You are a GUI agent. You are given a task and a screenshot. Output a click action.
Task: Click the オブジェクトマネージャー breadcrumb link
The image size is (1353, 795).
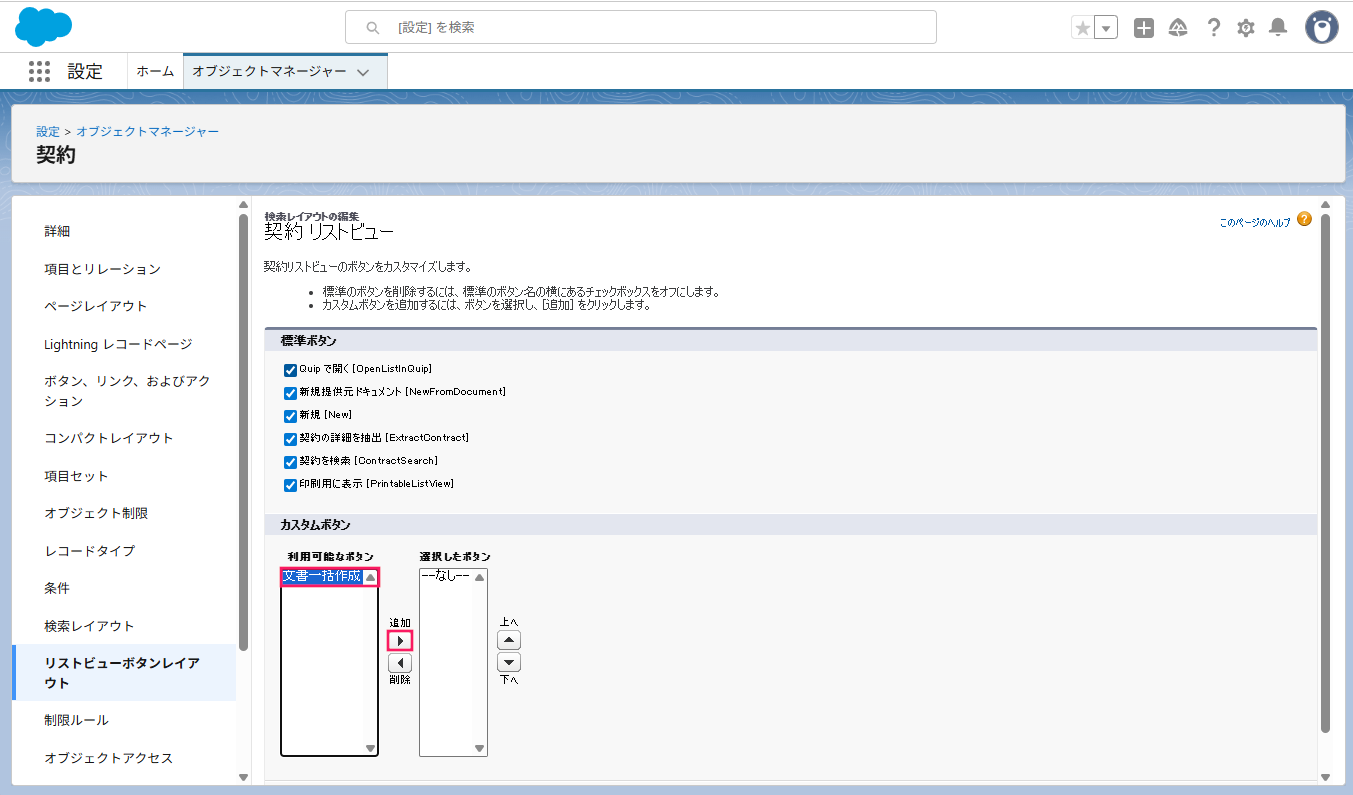point(147,131)
